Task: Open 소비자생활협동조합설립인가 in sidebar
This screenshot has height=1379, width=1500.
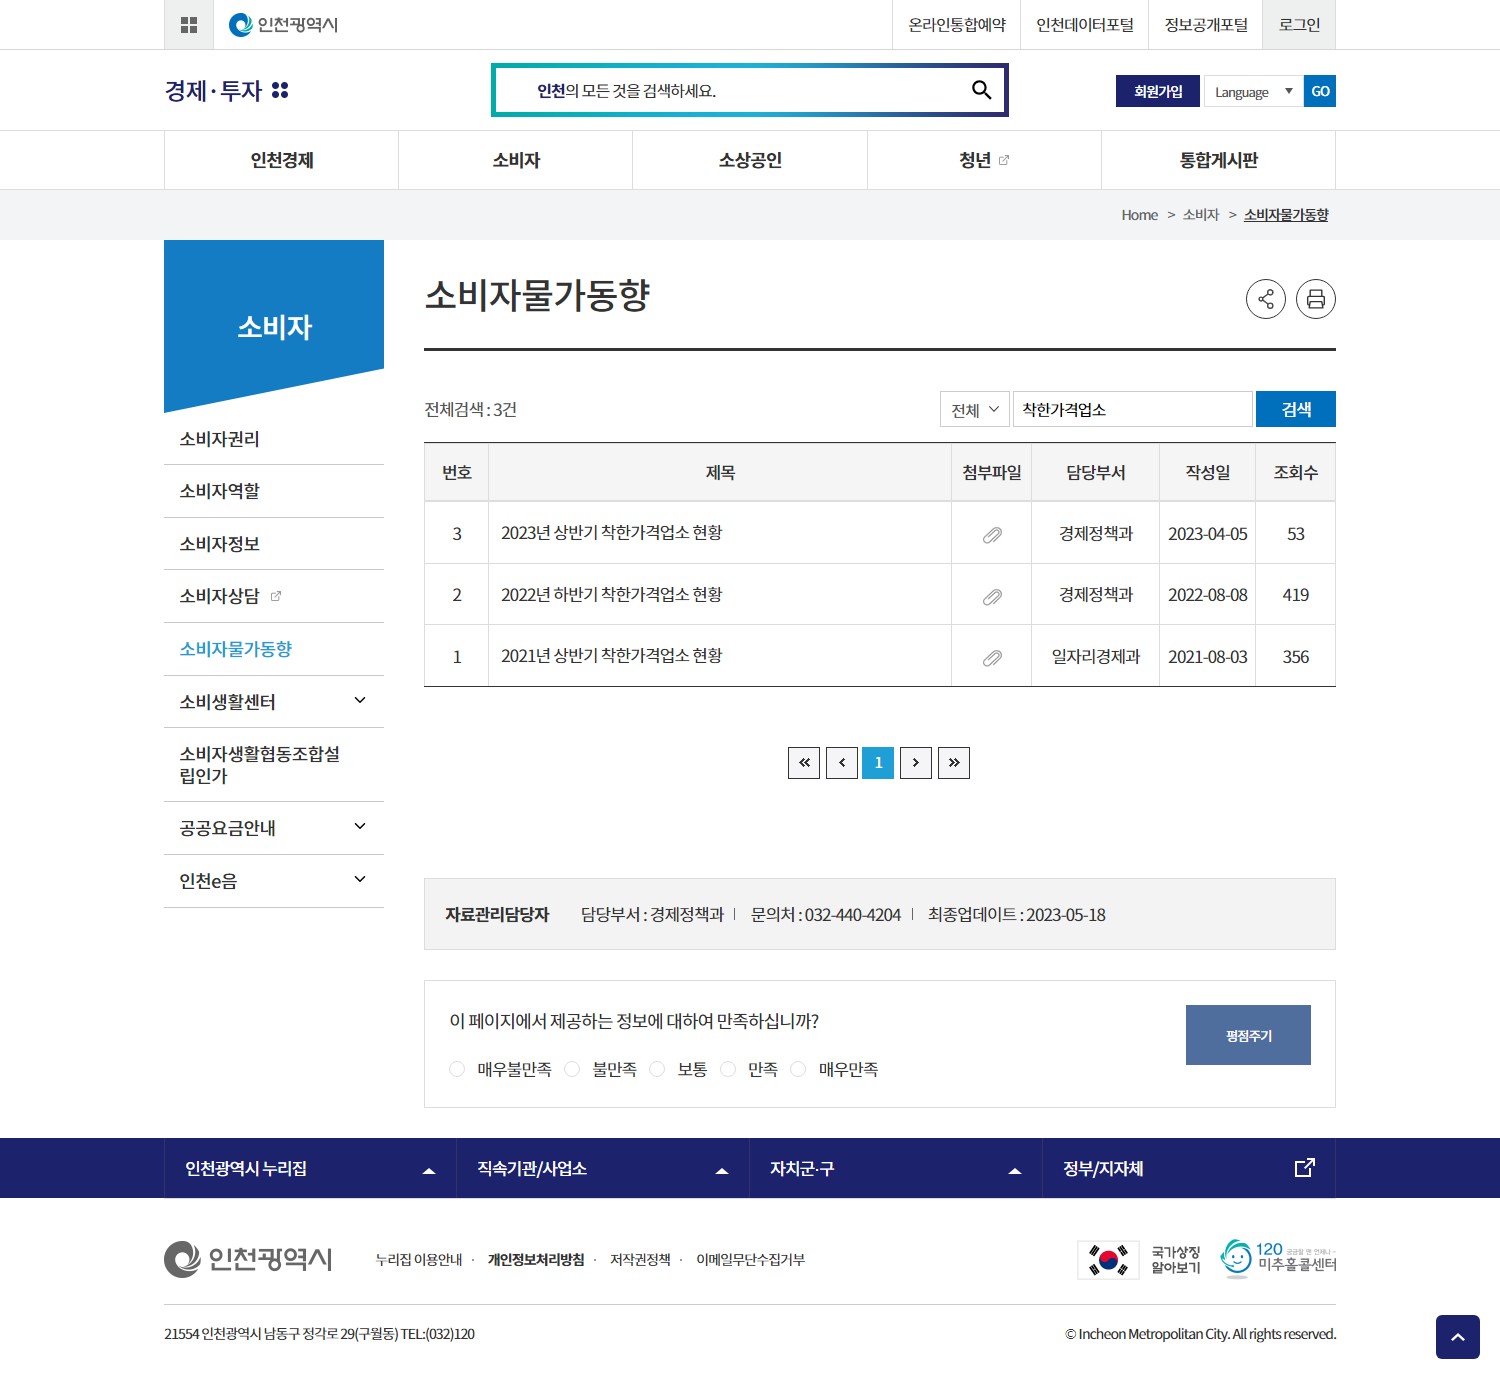Action: [274, 765]
